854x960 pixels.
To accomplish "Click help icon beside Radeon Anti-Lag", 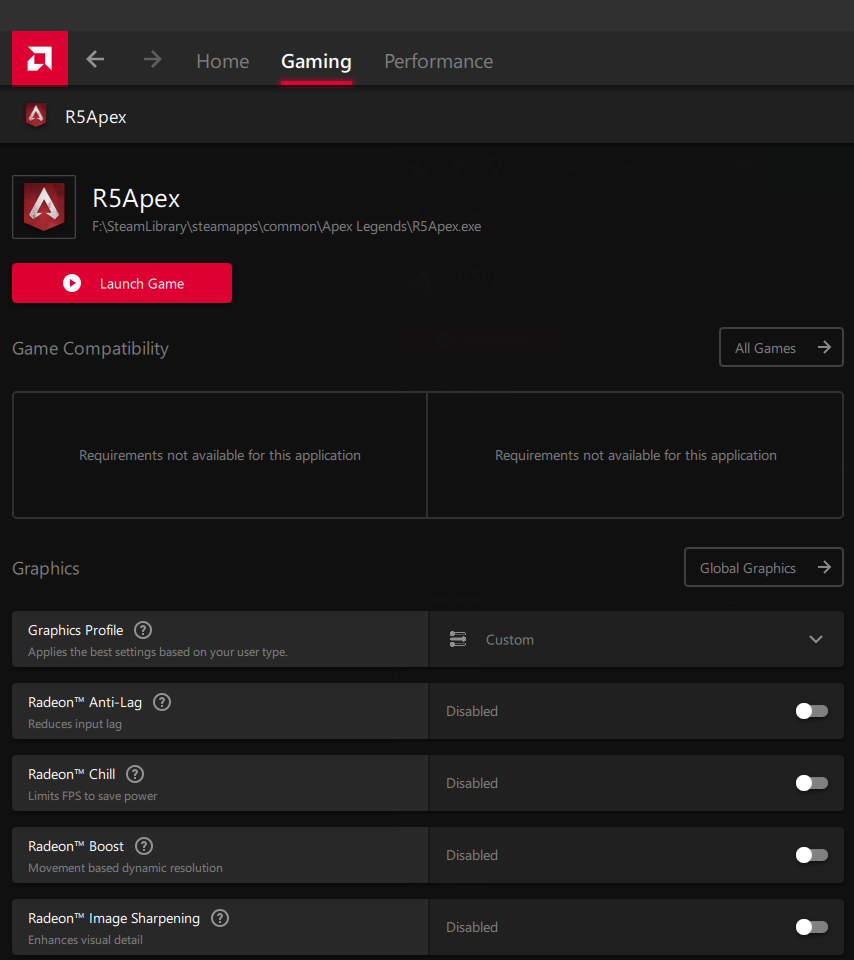I will pos(162,702).
